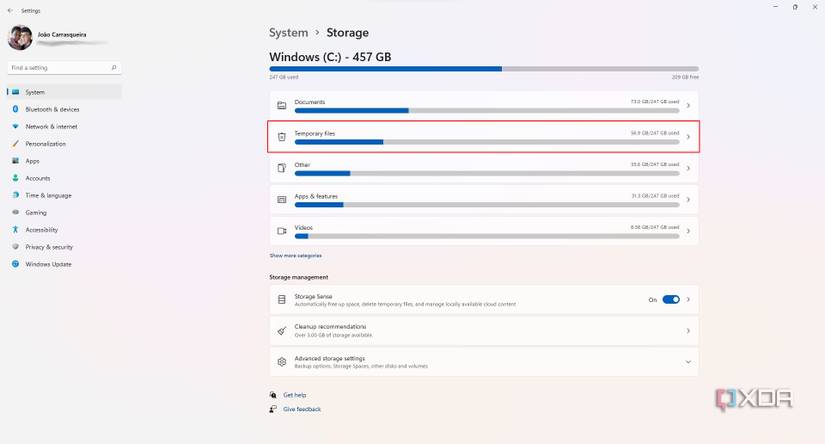
Task: Click the back arrow in Settings title bar
Action: point(10,11)
